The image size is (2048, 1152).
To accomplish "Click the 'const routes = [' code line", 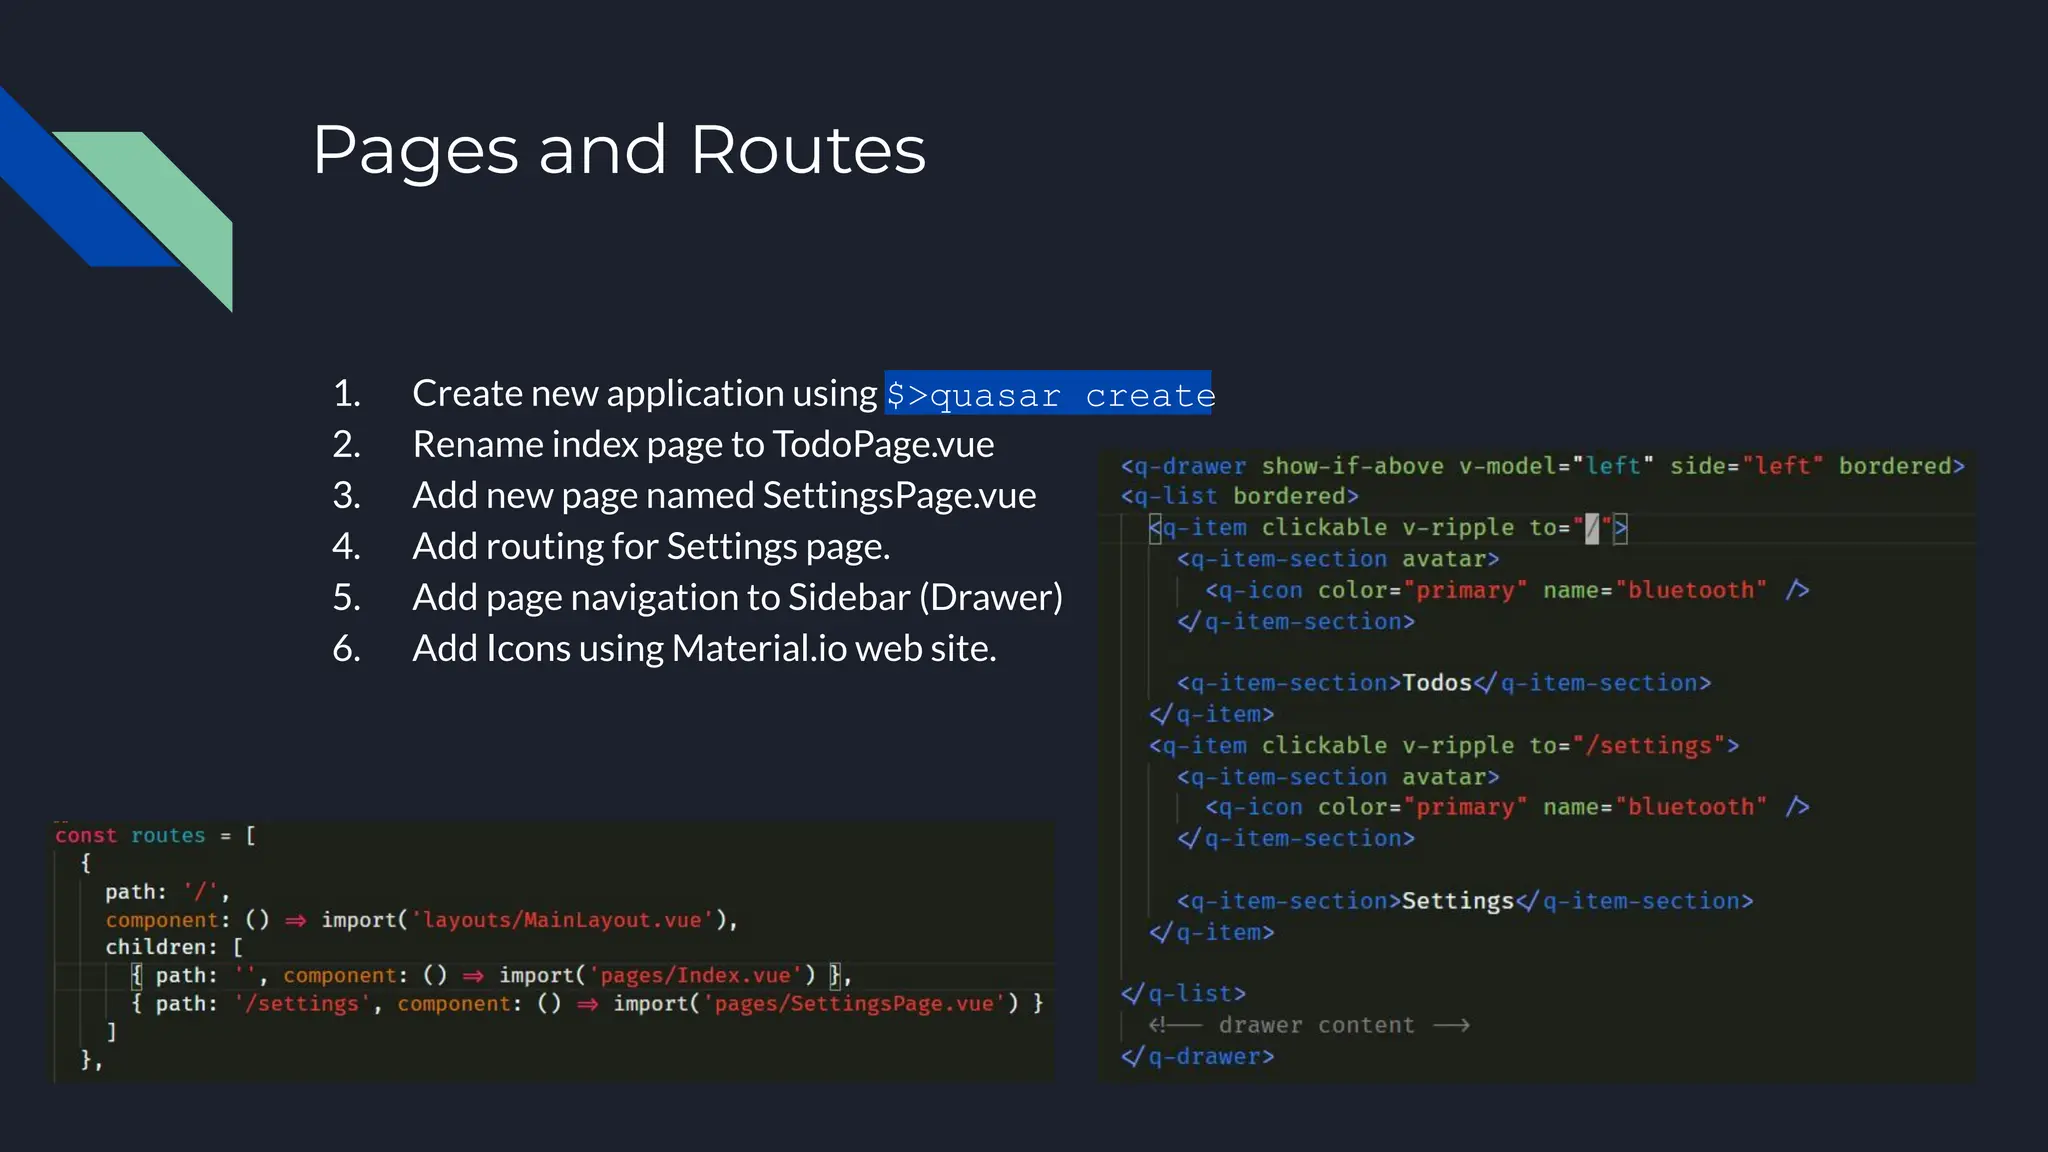I will [x=156, y=835].
